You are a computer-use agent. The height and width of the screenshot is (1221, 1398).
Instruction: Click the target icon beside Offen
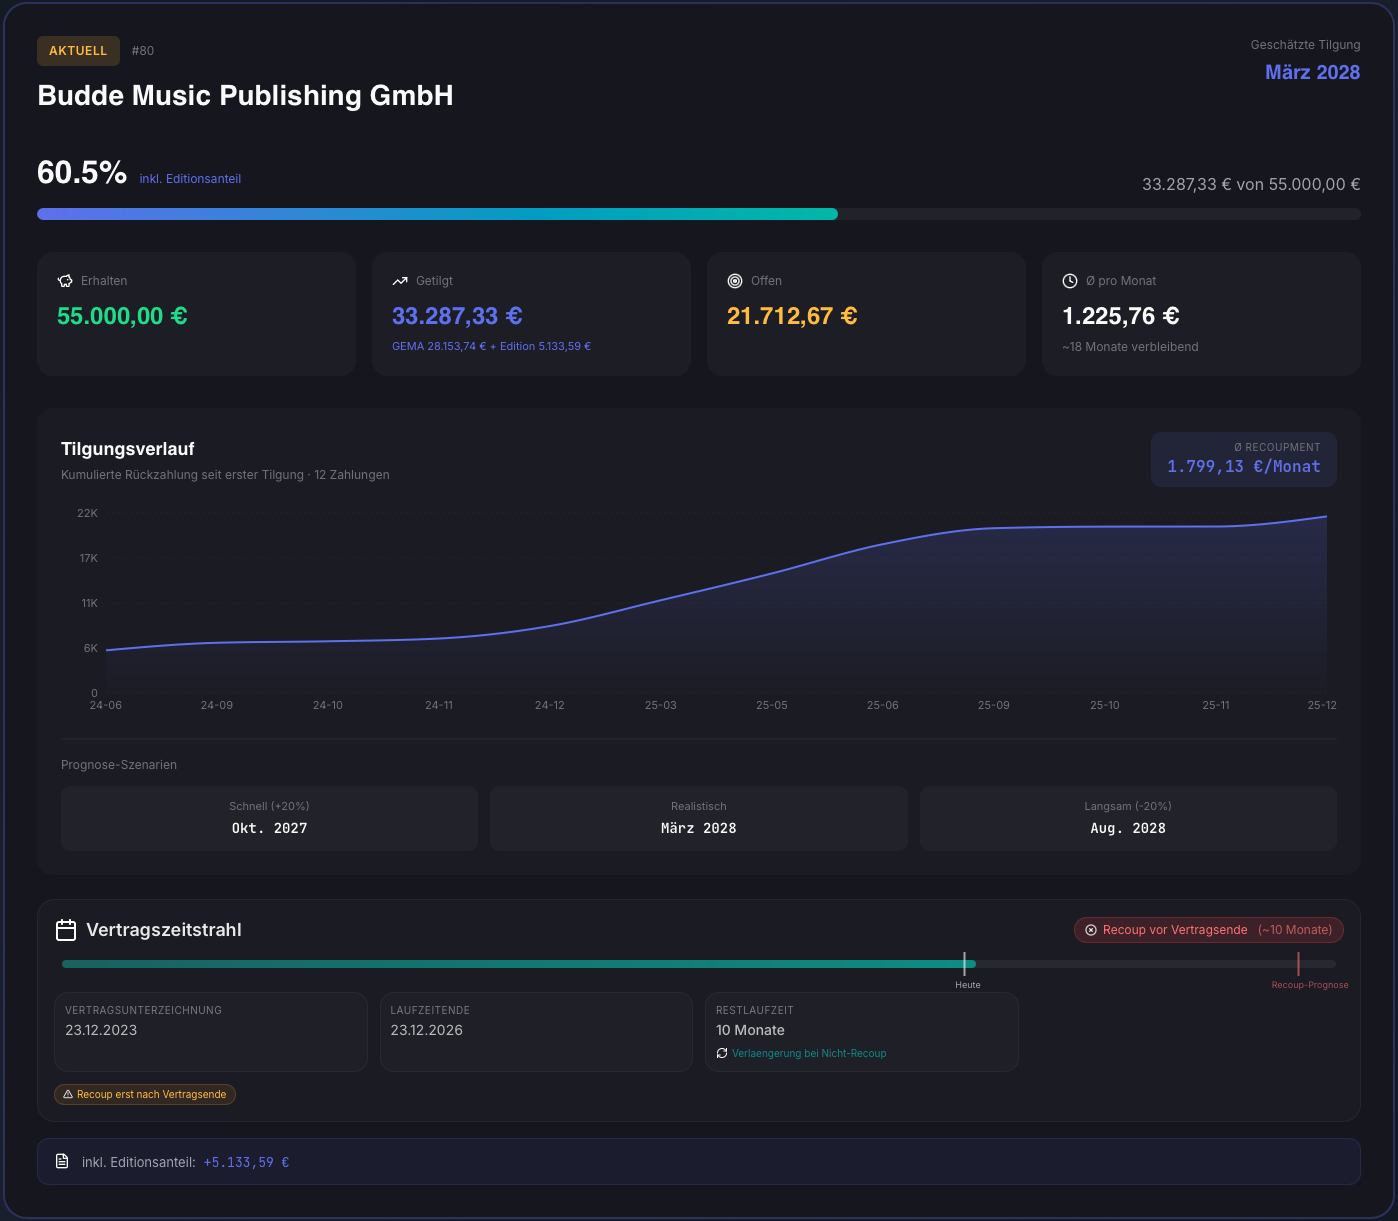tap(735, 281)
